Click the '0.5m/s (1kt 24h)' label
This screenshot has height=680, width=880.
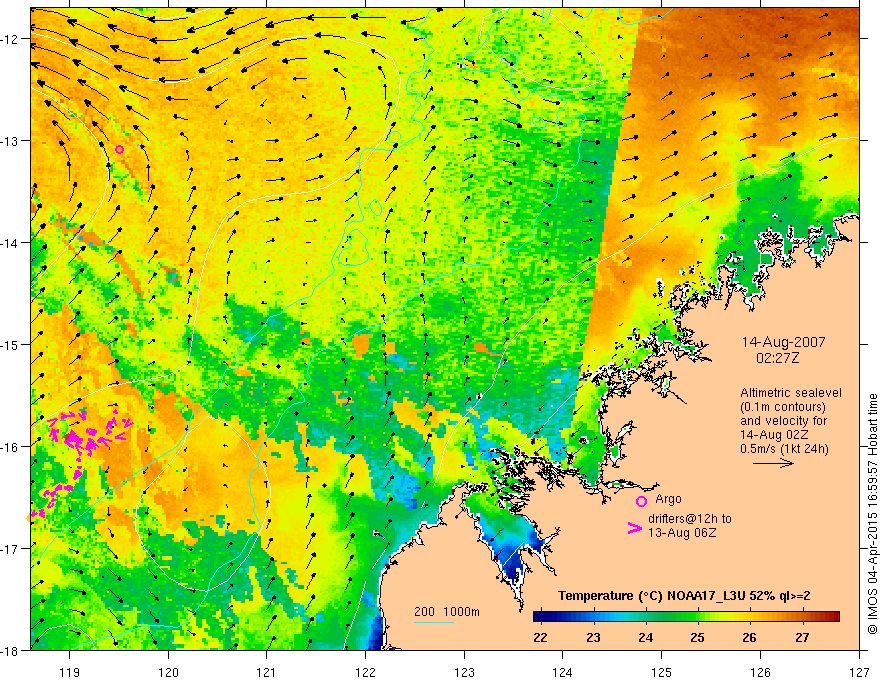coord(784,449)
